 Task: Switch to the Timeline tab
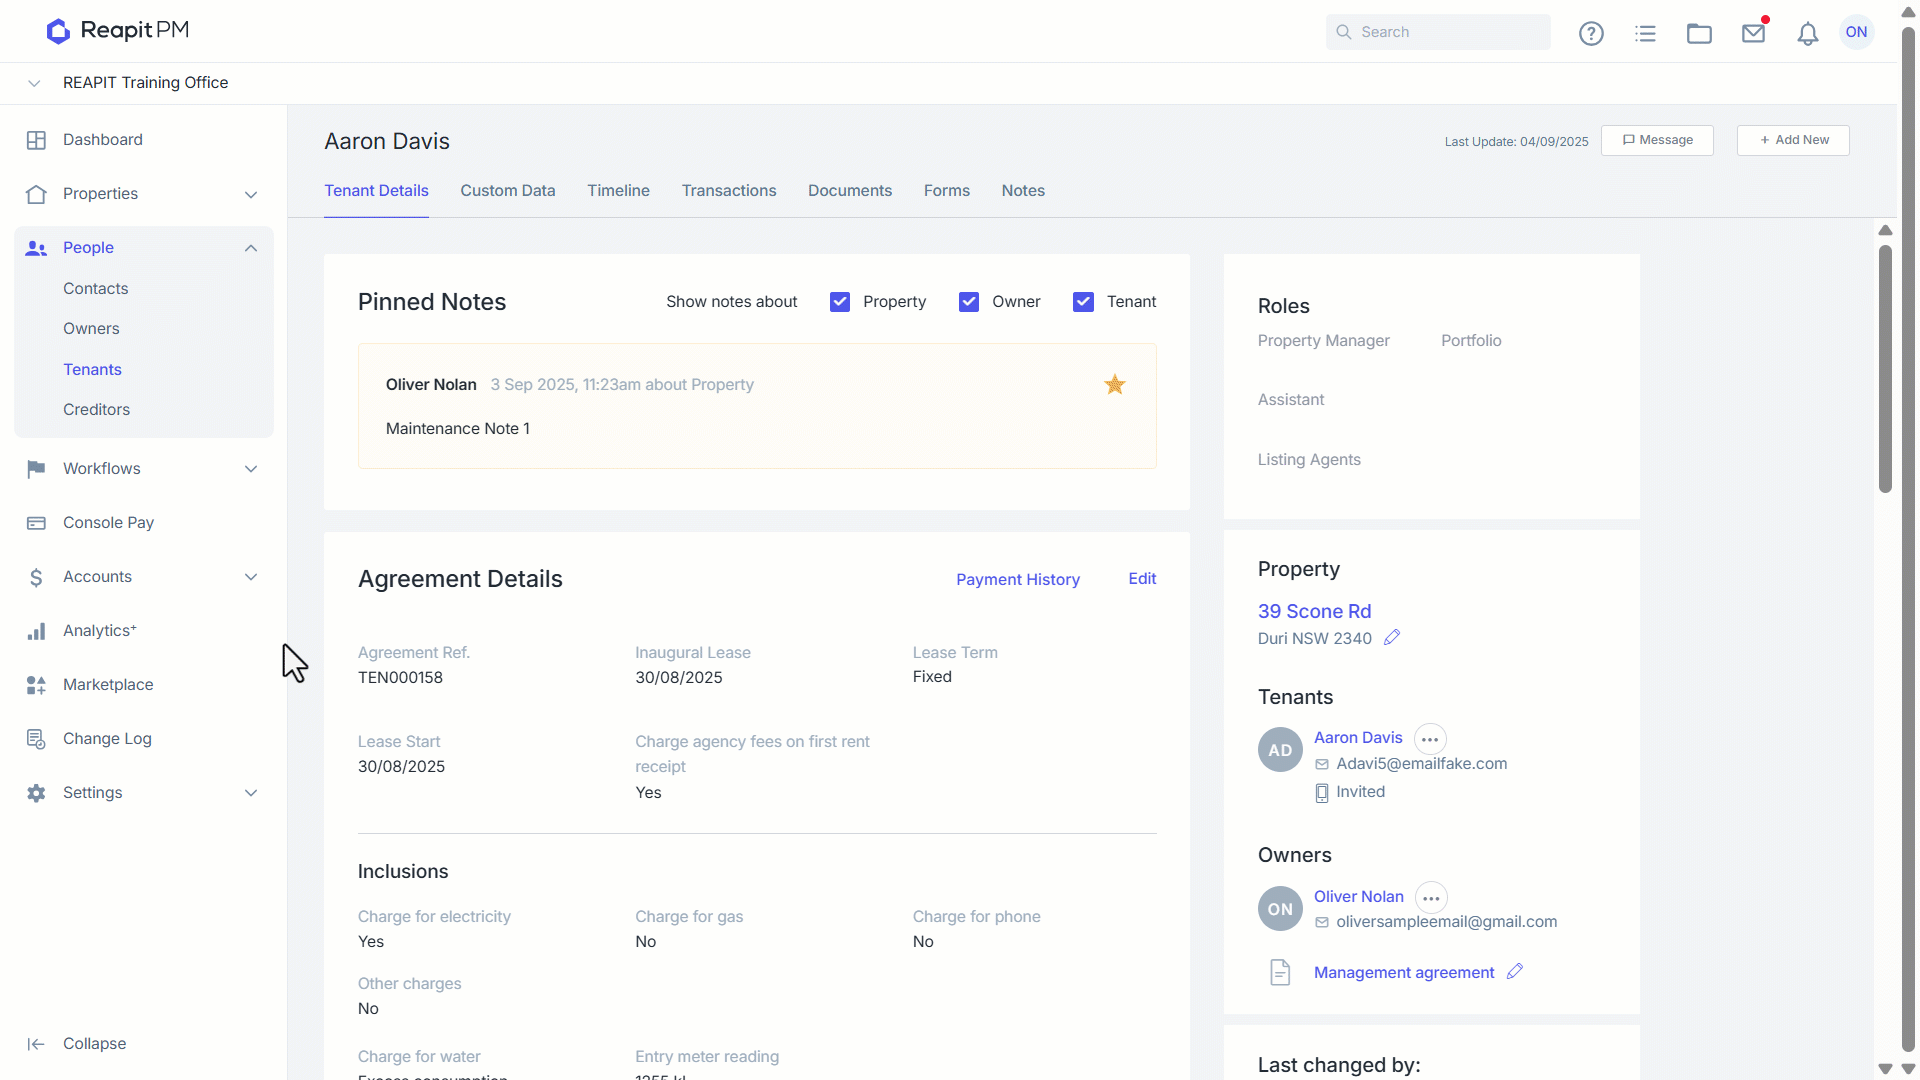coord(618,191)
